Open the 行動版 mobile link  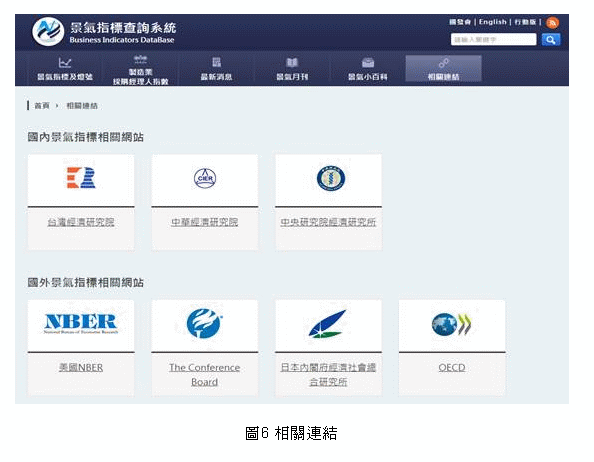(x=525, y=22)
